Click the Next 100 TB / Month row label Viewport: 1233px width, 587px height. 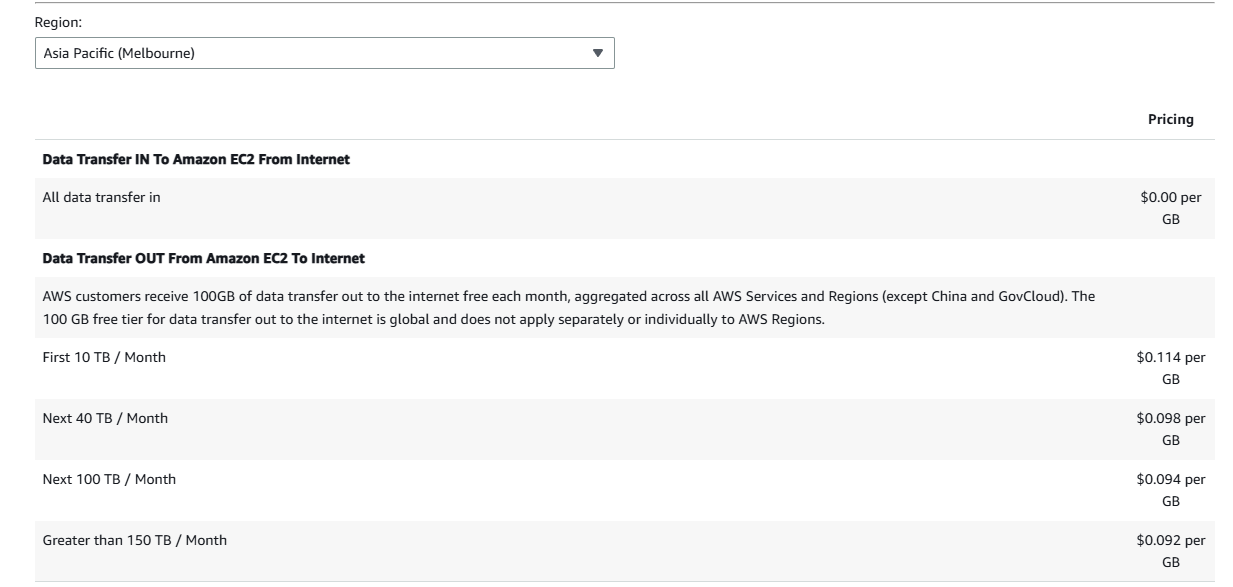109,479
